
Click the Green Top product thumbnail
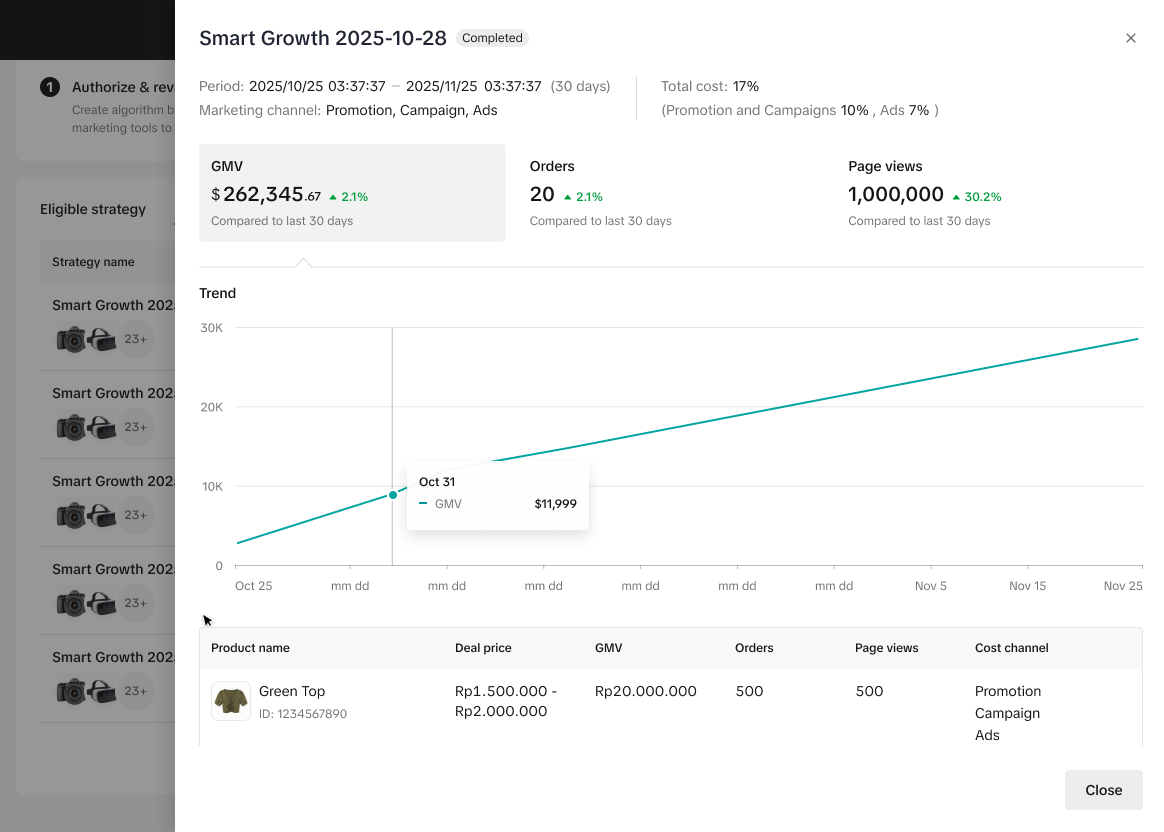coord(231,701)
